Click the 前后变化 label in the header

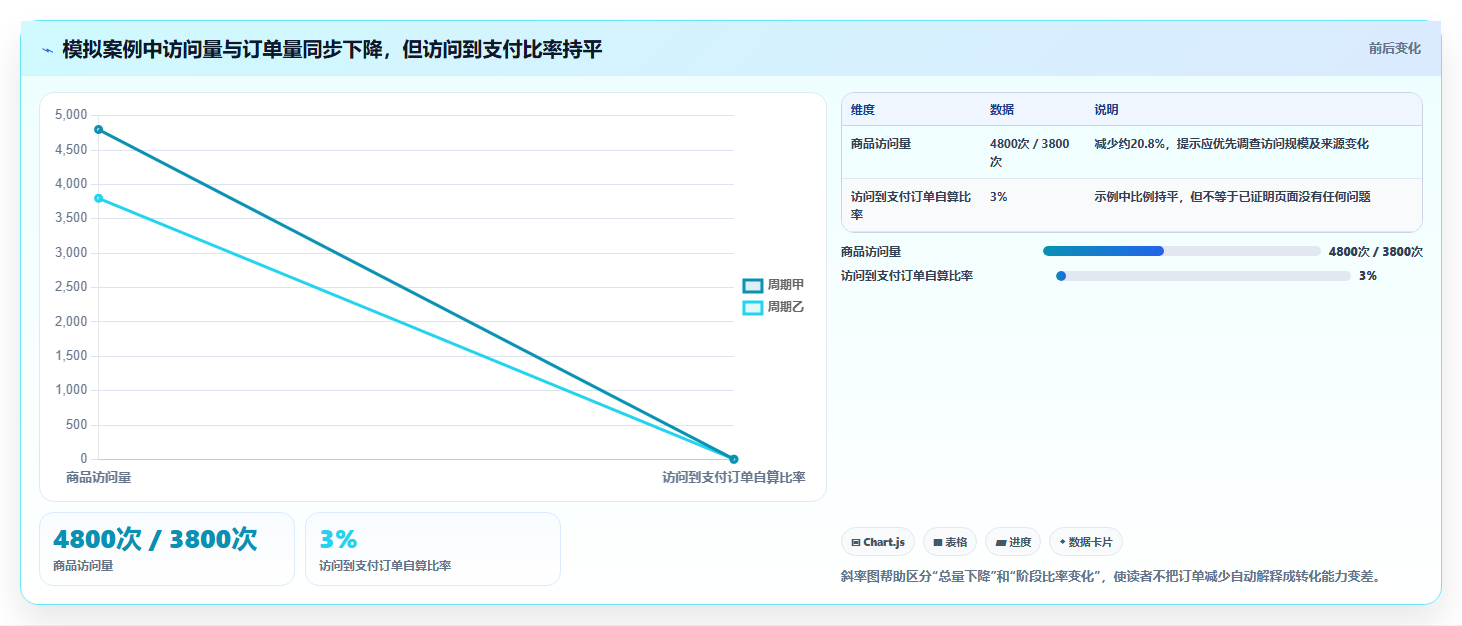pos(1394,49)
